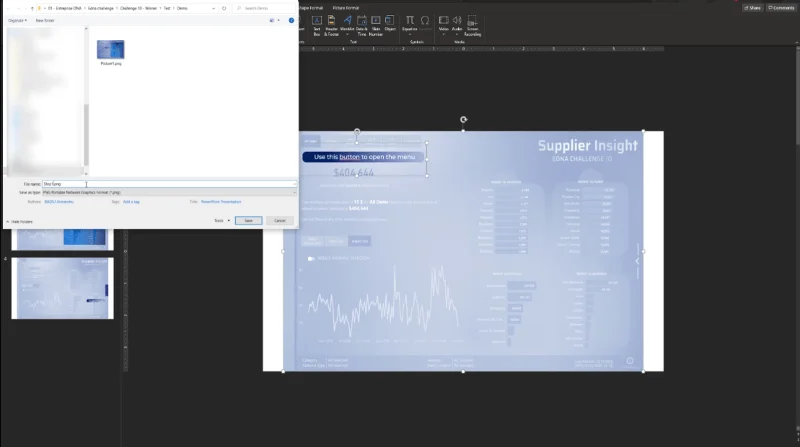
Task: Focus the Search Demo box
Action: click(x=264, y=8)
